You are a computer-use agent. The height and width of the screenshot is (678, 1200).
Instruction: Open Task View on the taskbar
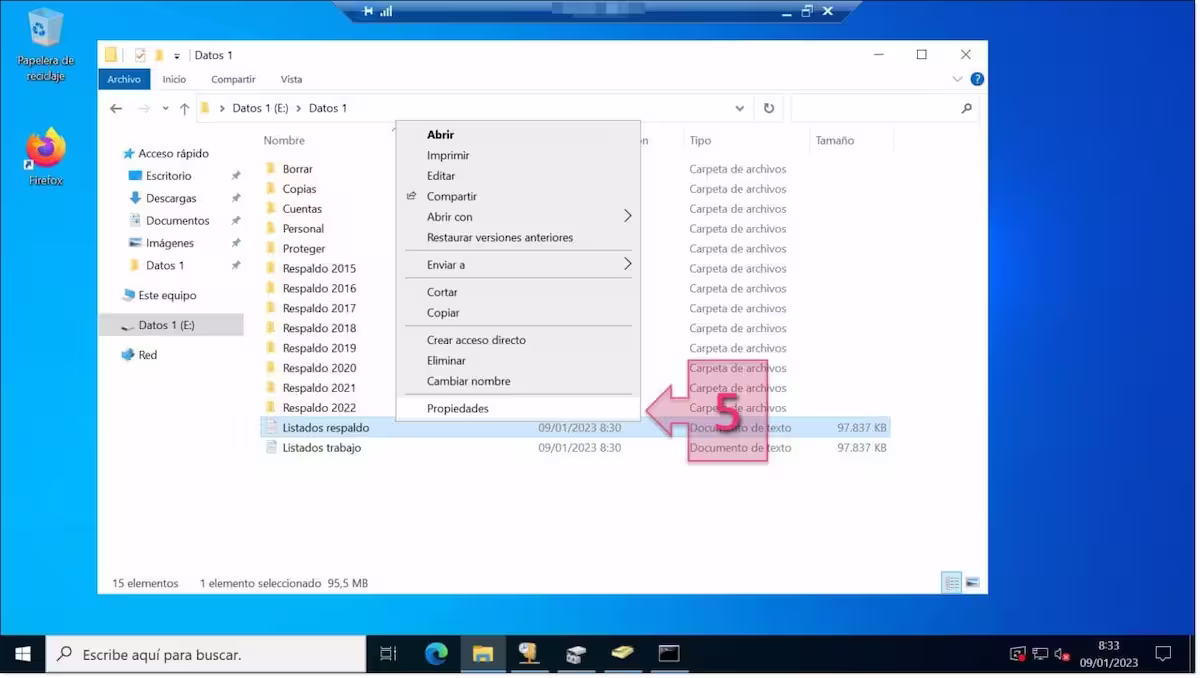[x=388, y=654]
